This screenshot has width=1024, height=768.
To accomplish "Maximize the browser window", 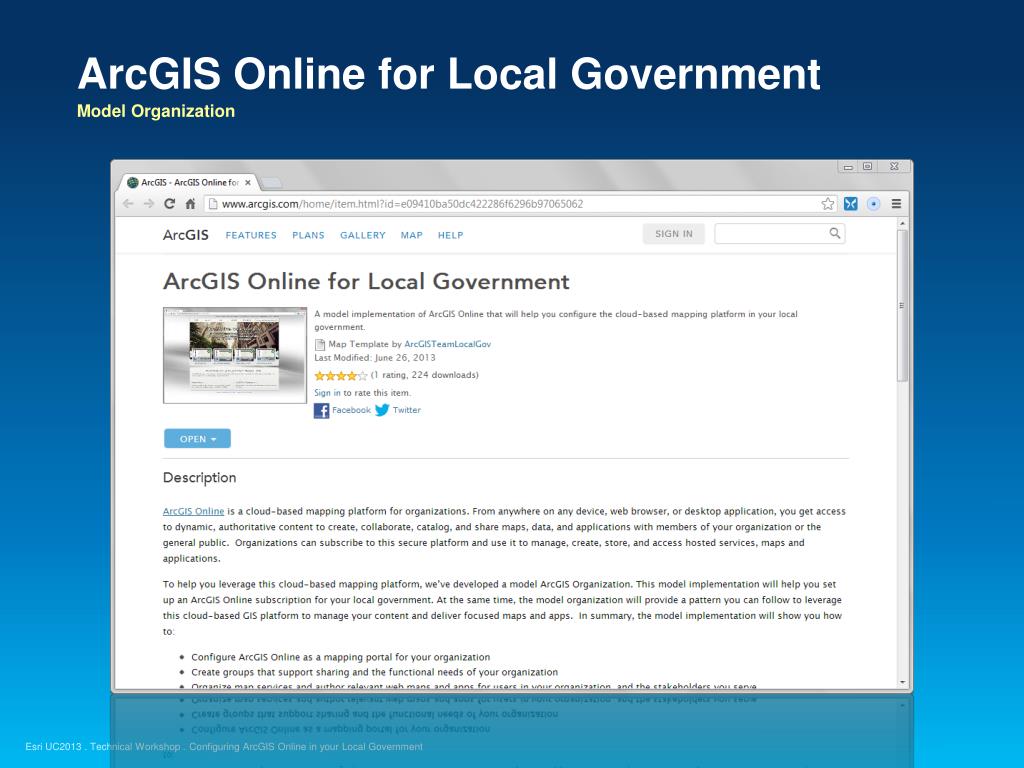I will click(x=867, y=167).
